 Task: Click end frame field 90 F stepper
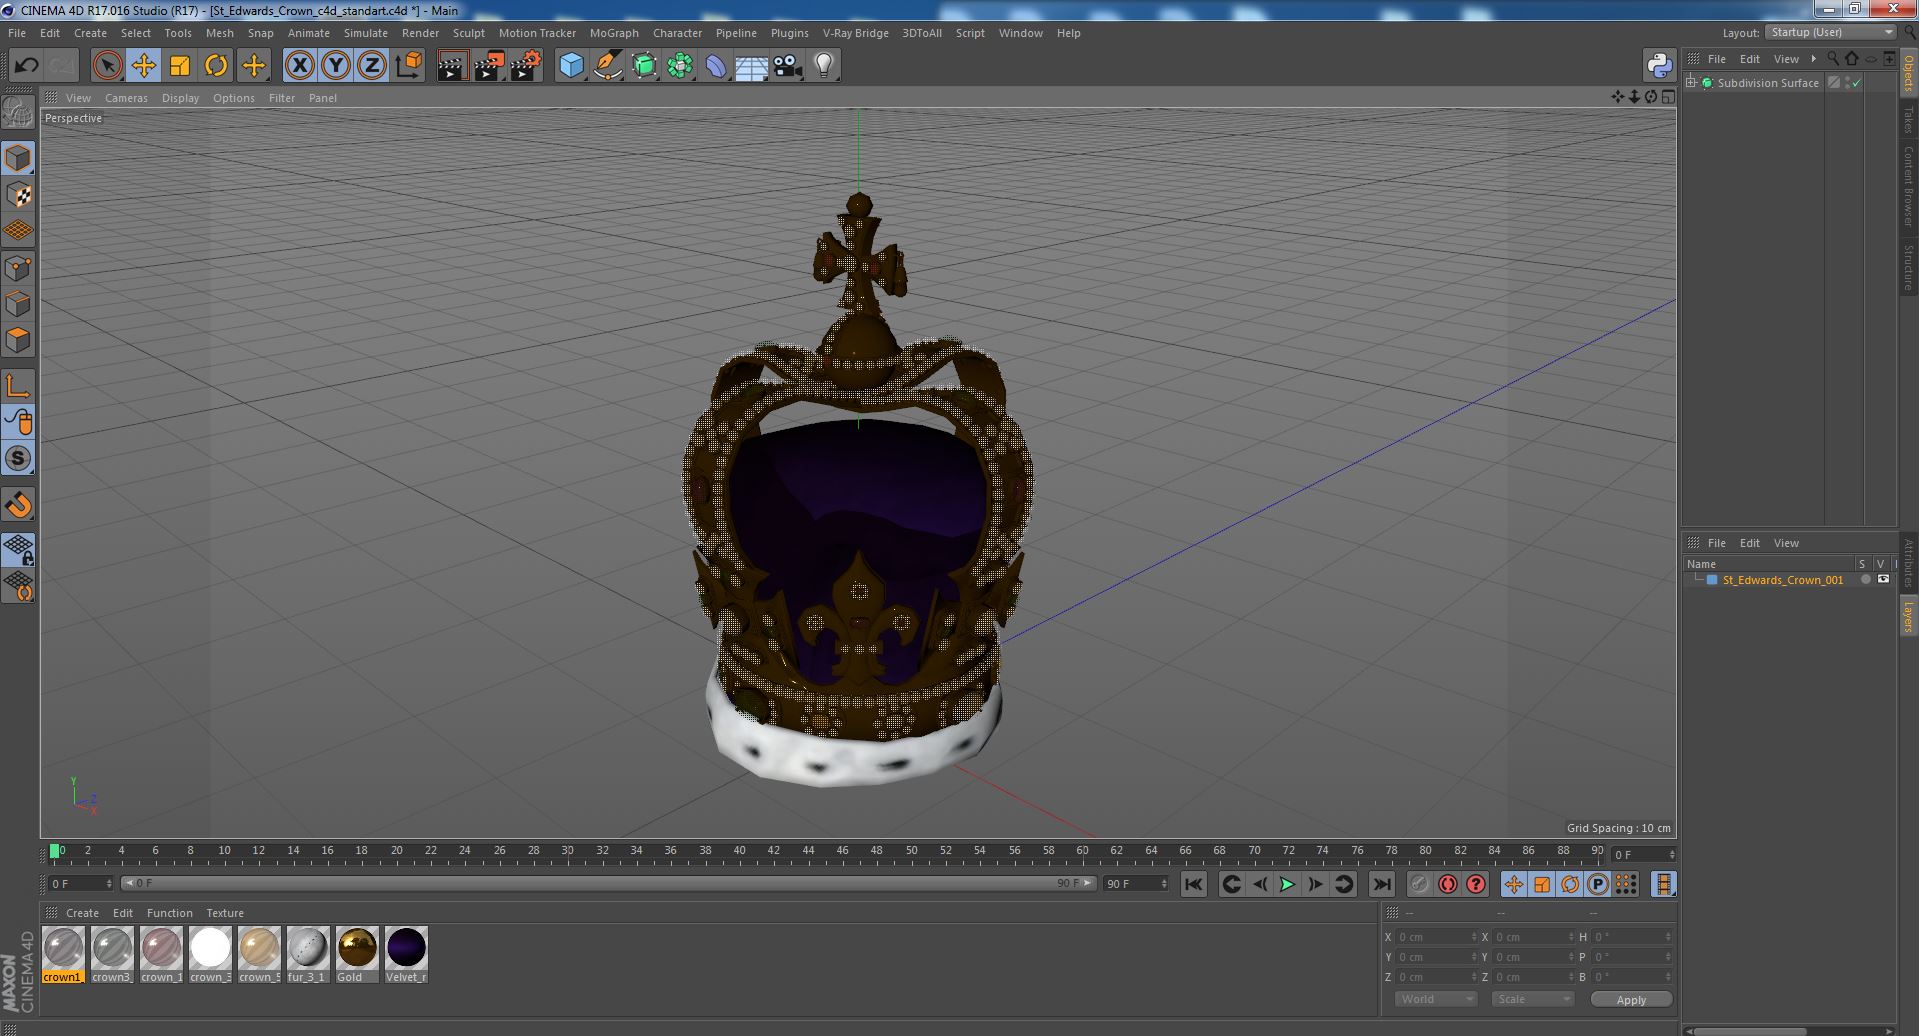tap(1163, 884)
